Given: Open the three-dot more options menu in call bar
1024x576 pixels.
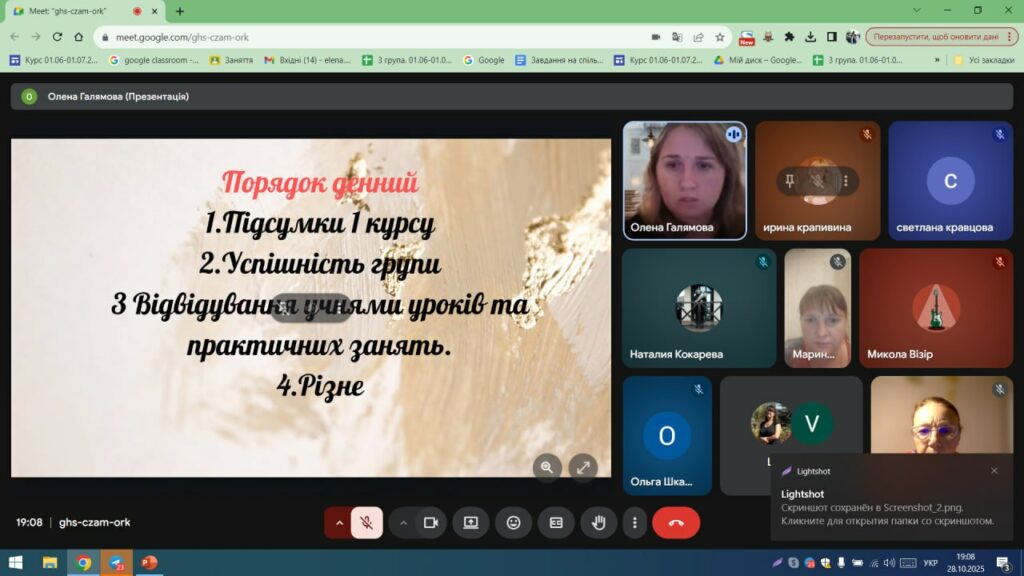Looking at the screenshot, I should coord(634,522).
